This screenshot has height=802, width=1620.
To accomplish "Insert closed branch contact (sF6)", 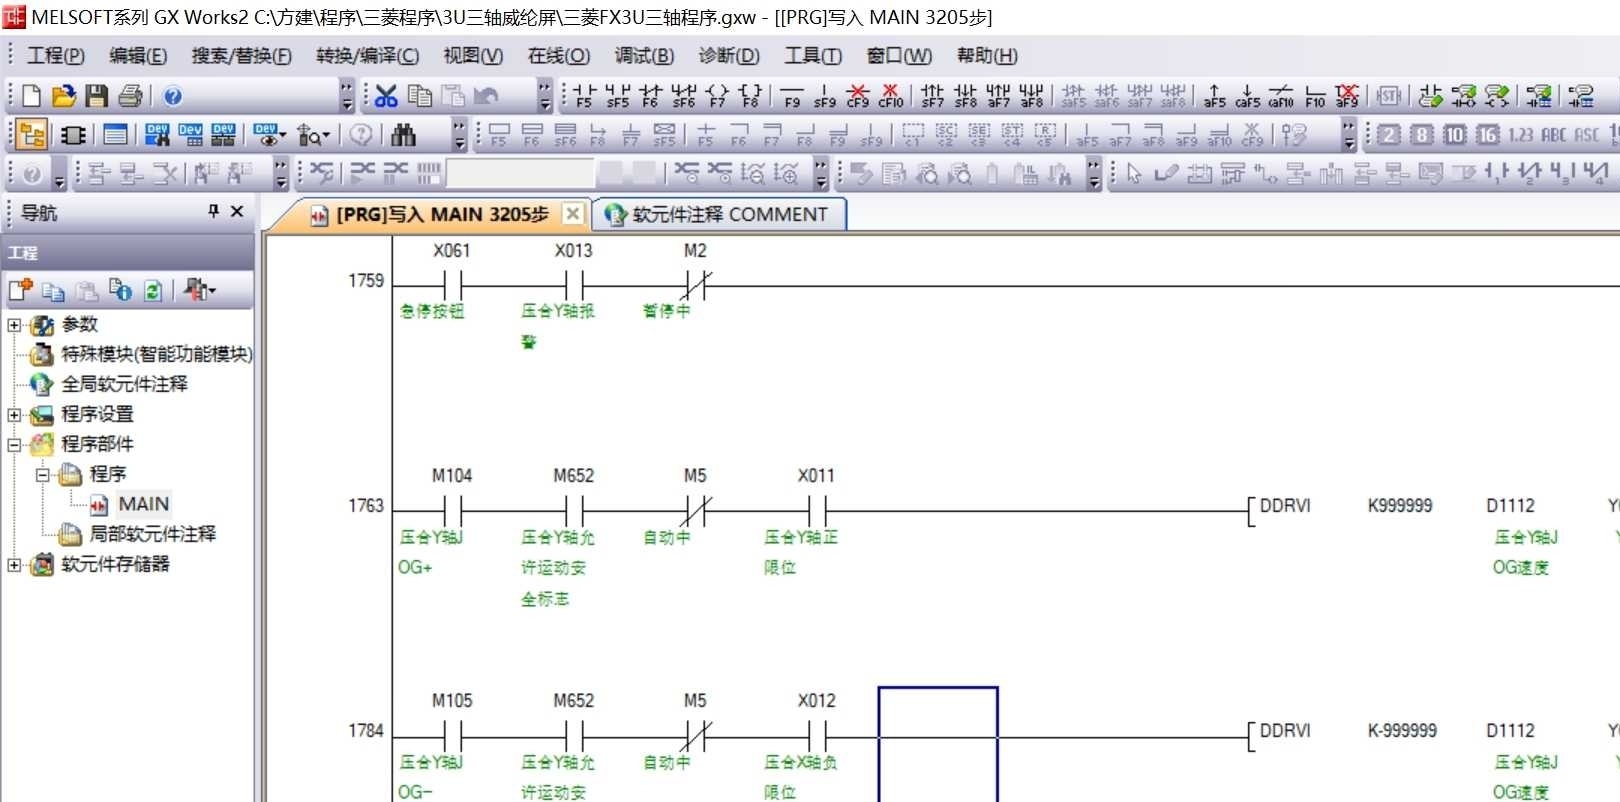I will pos(684,96).
